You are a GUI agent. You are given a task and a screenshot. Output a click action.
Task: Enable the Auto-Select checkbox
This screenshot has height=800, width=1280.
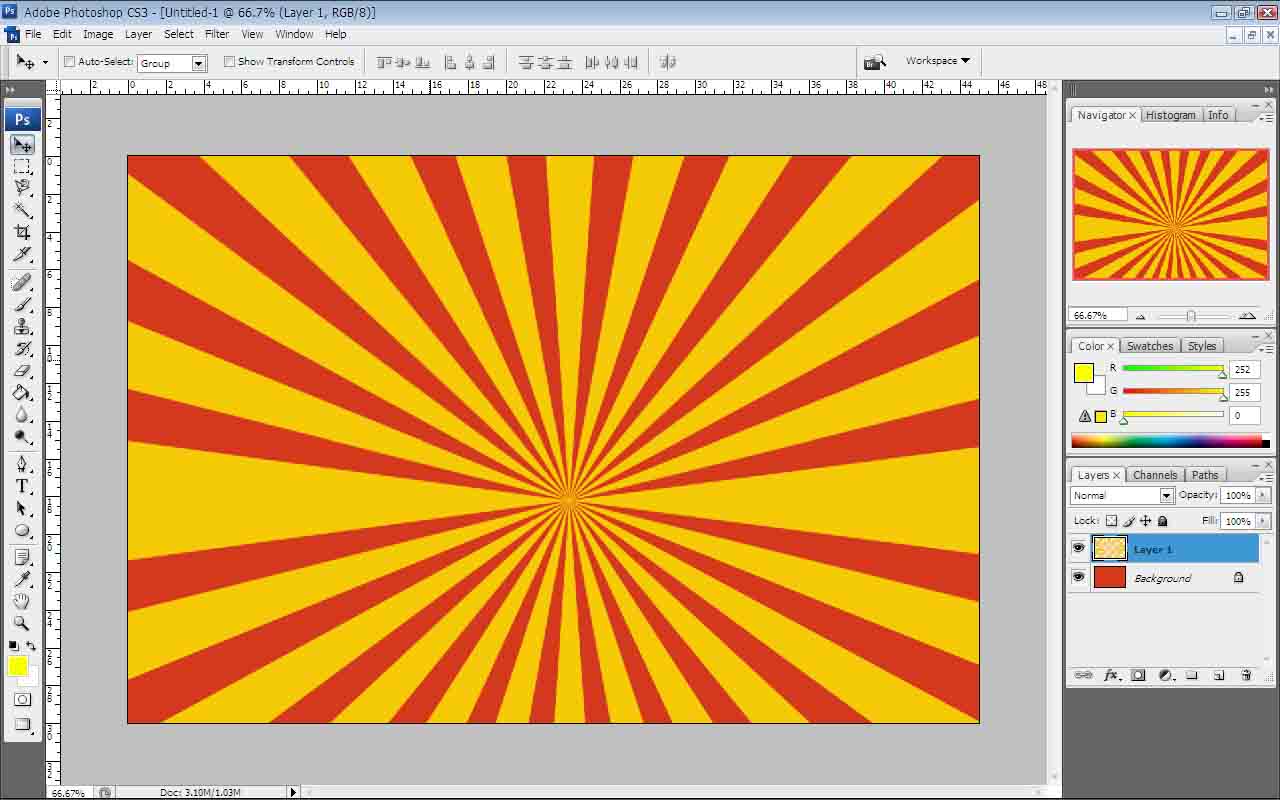(x=70, y=62)
